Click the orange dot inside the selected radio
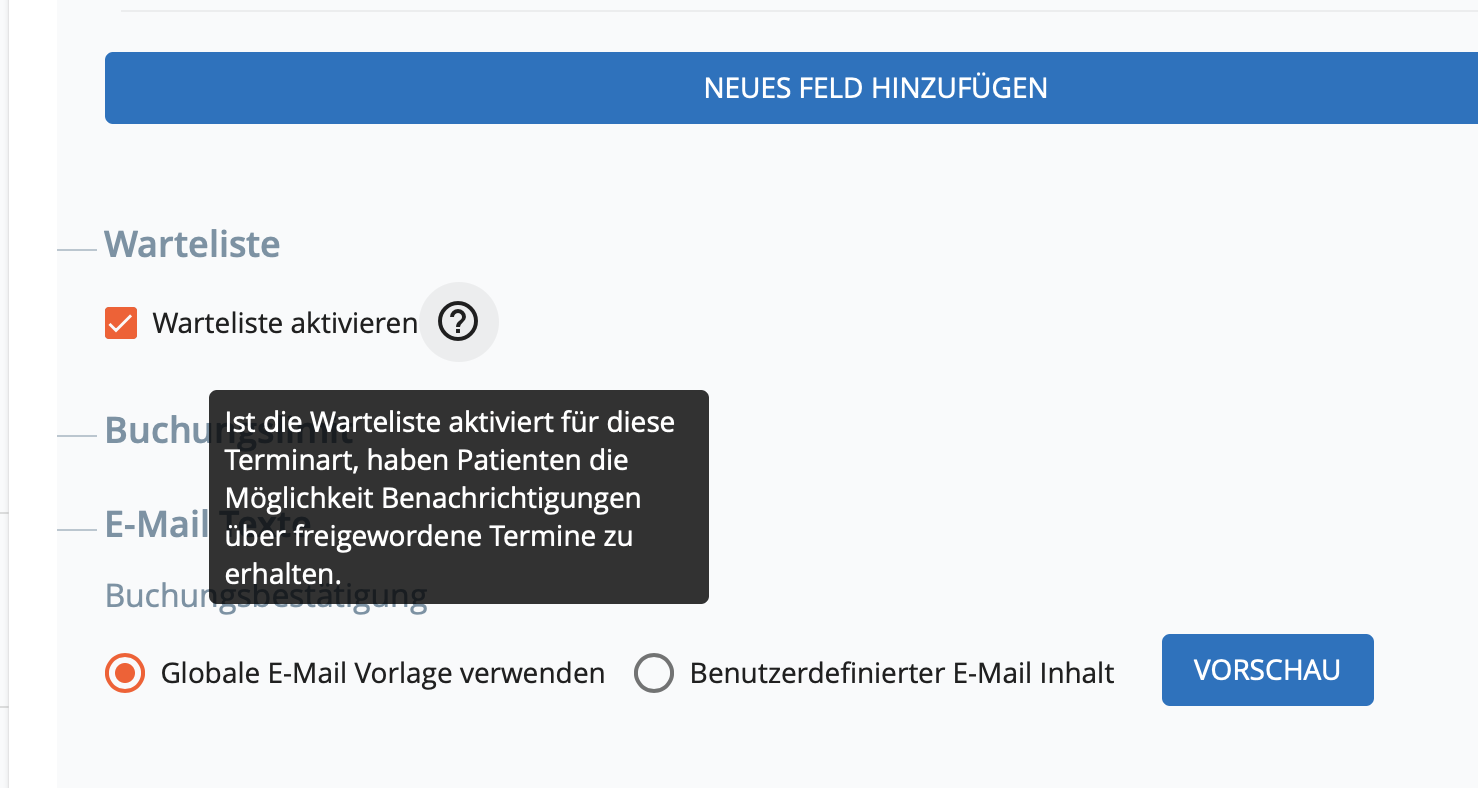The image size is (1478, 788). coord(124,673)
